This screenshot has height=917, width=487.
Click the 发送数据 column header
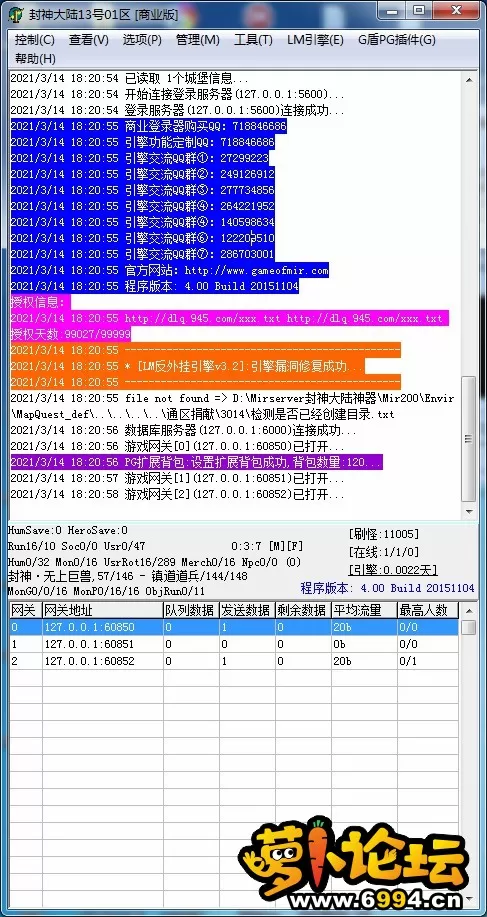tap(247, 611)
